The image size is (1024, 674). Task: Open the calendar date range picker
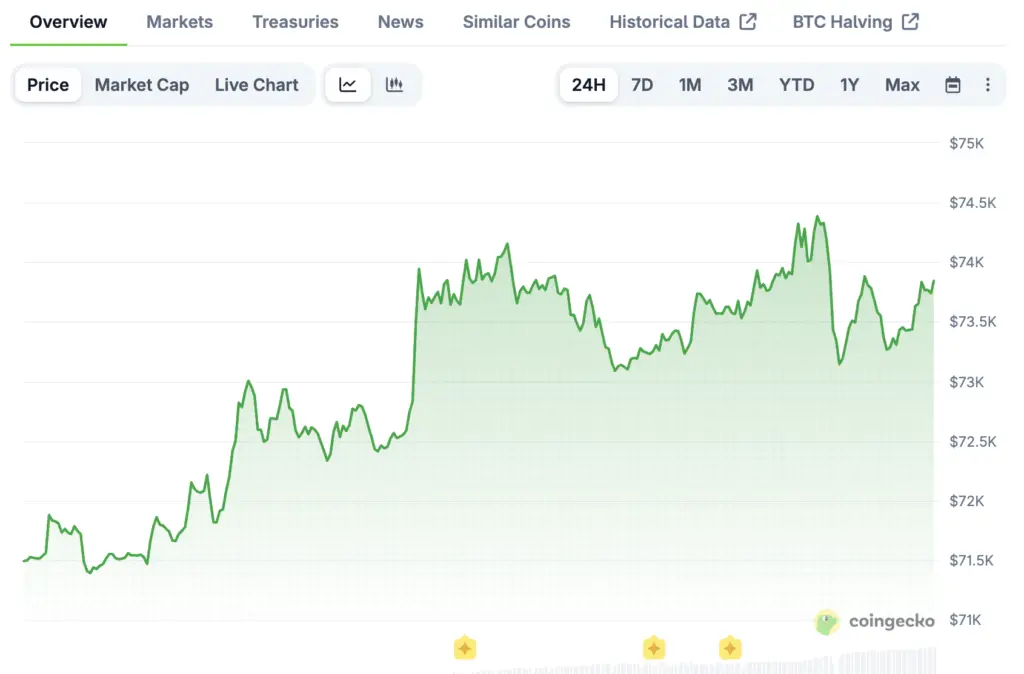tap(953, 85)
